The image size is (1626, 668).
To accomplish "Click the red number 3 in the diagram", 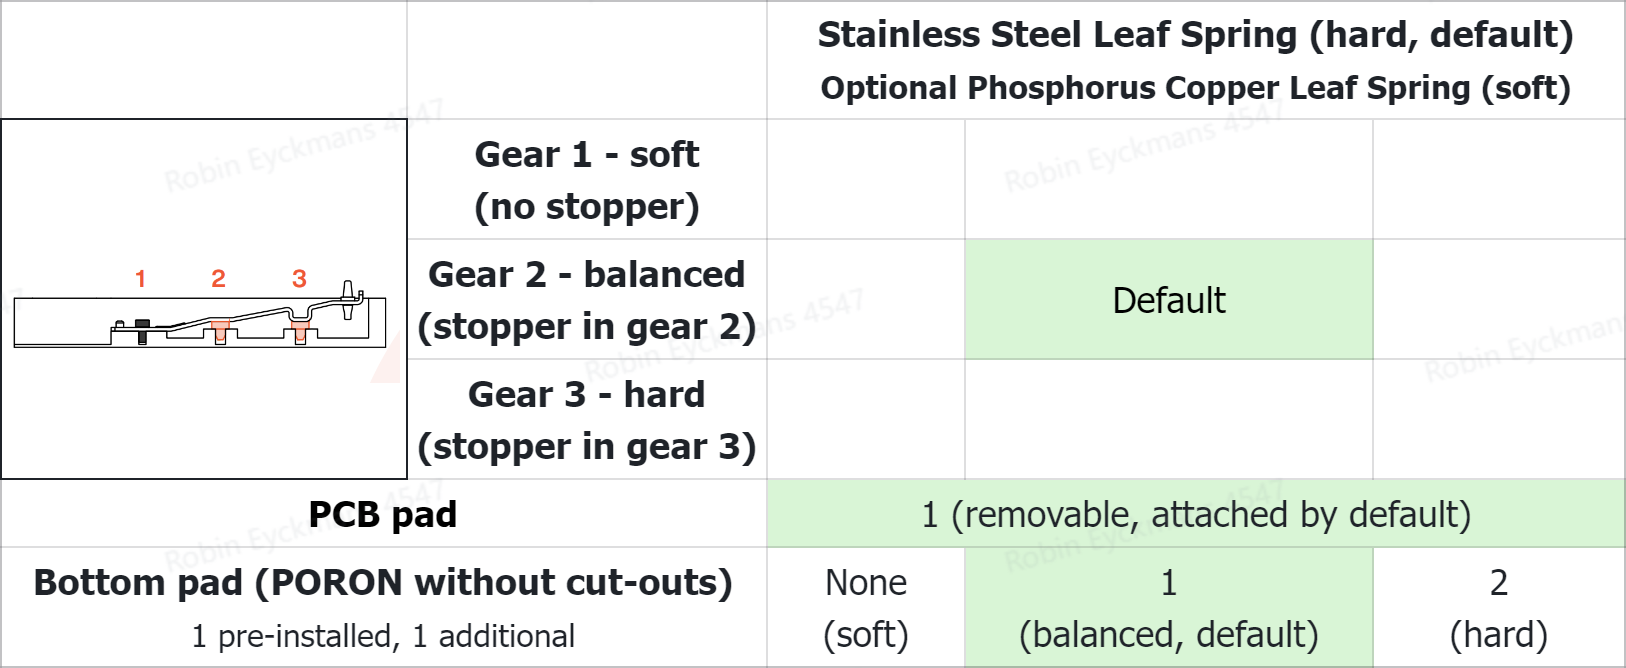I will (x=299, y=279).
